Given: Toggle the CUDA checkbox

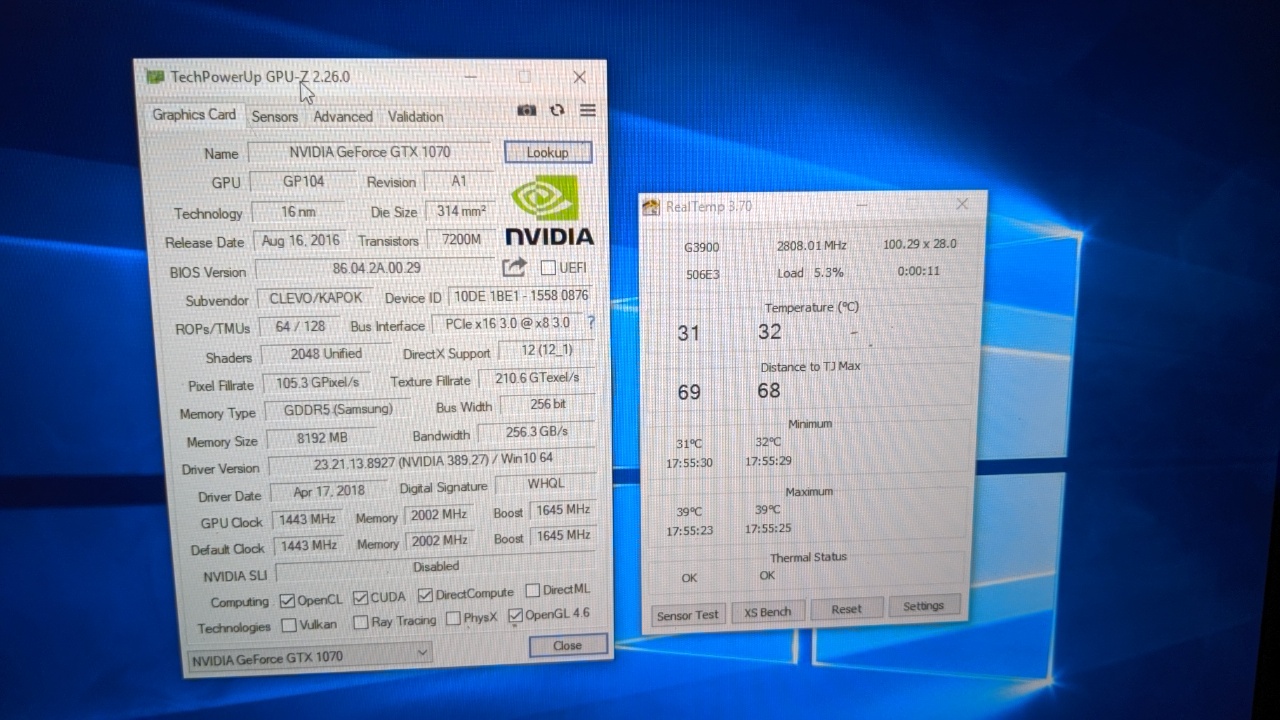Looking at the screenshot, I should (x=361, y=597).
